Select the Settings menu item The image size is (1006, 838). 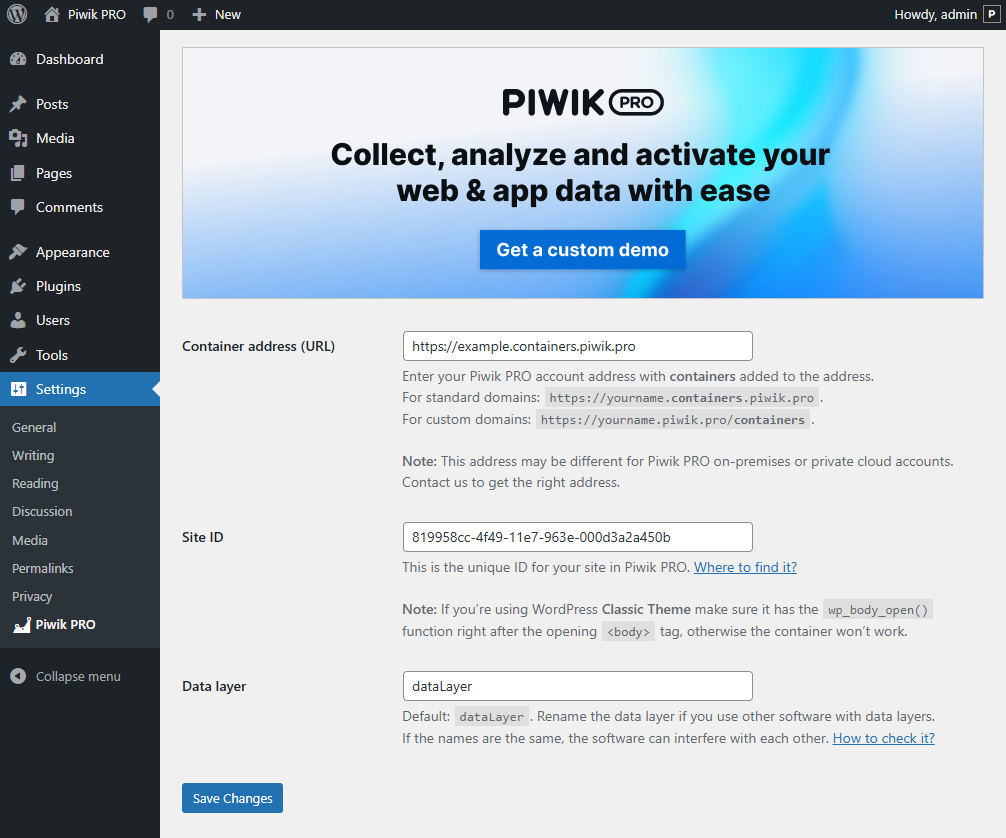coord(80,389)
